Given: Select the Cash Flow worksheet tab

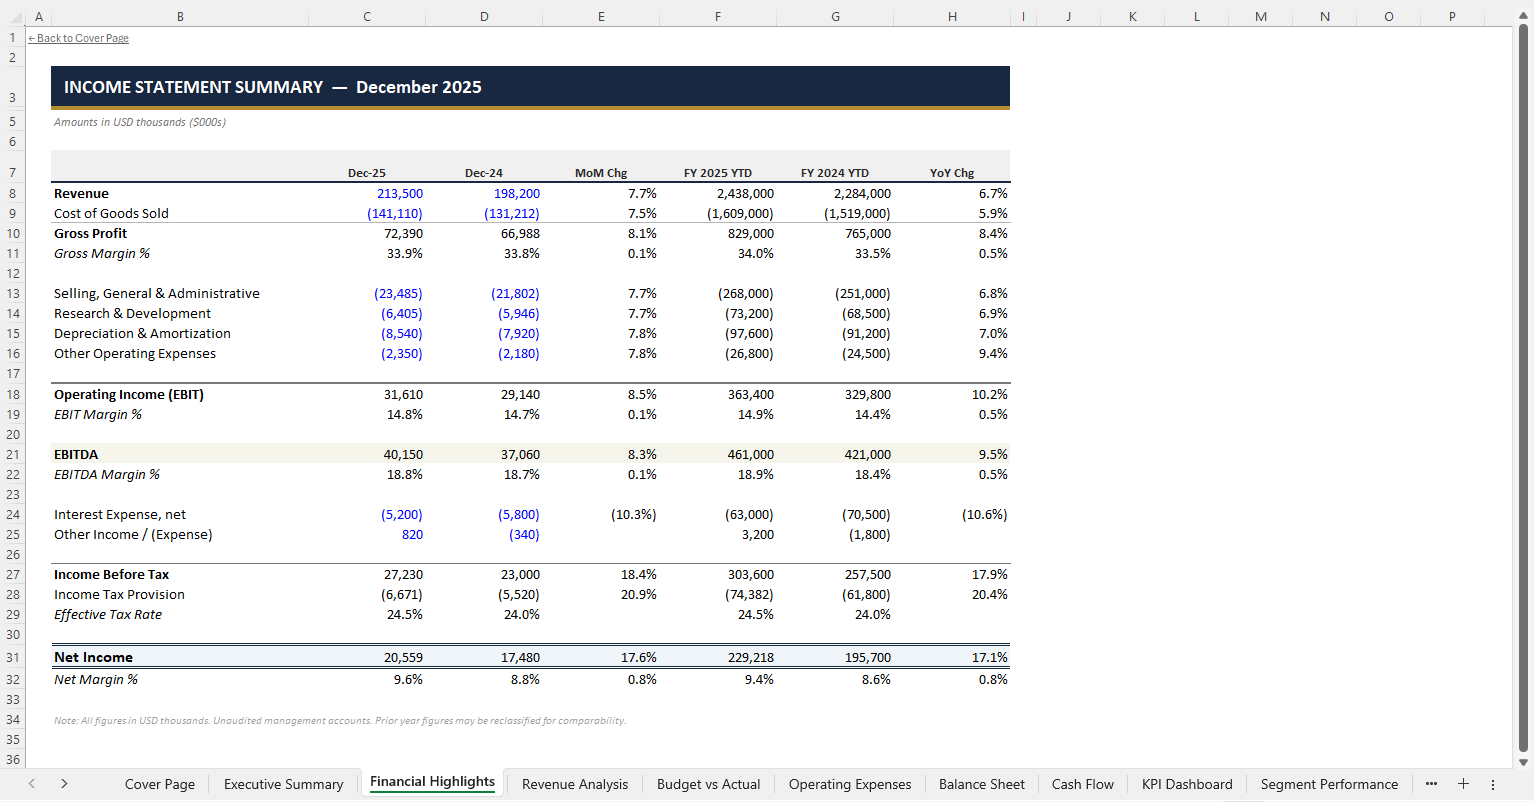Looking at the screenshot, I should 1082,784.
